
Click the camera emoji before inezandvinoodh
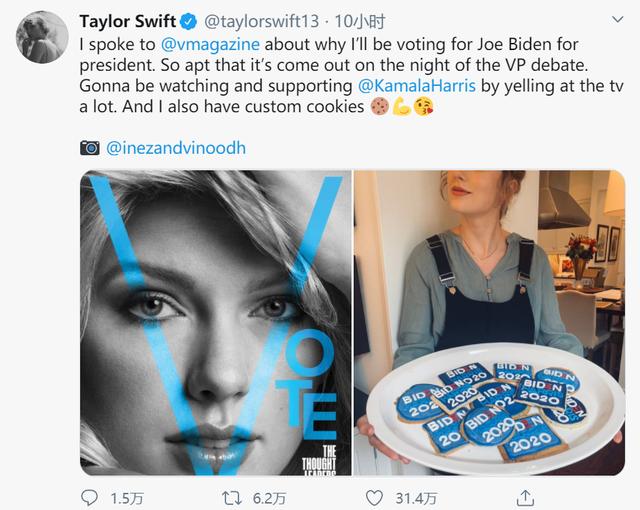[x=90, y=148]
